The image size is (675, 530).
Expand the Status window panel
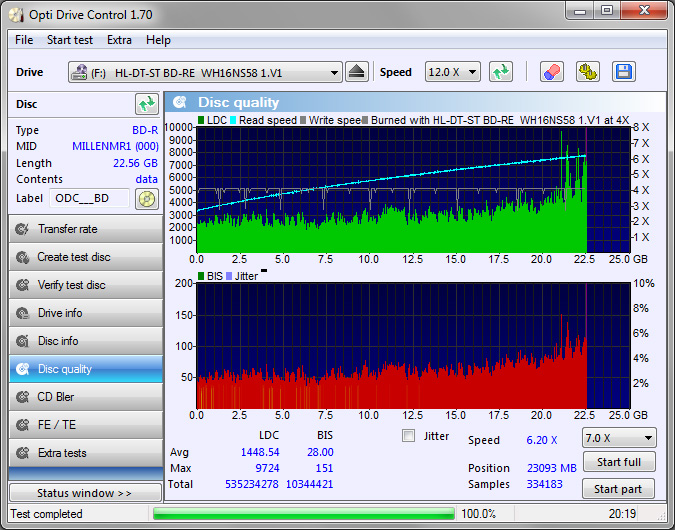click(84, 493)
